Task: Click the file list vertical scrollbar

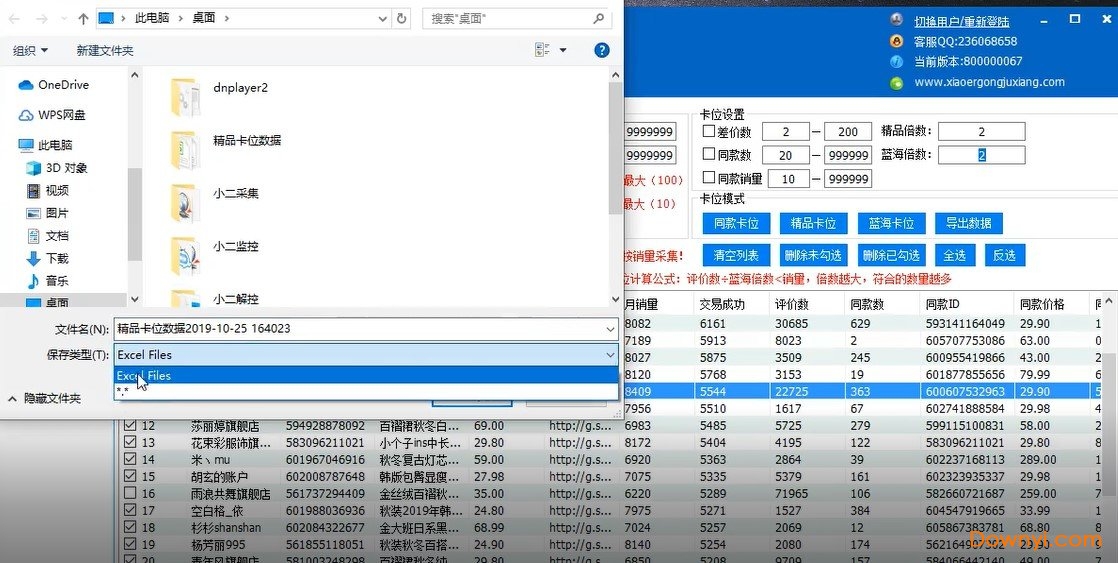Action: (x=616, y=147)
